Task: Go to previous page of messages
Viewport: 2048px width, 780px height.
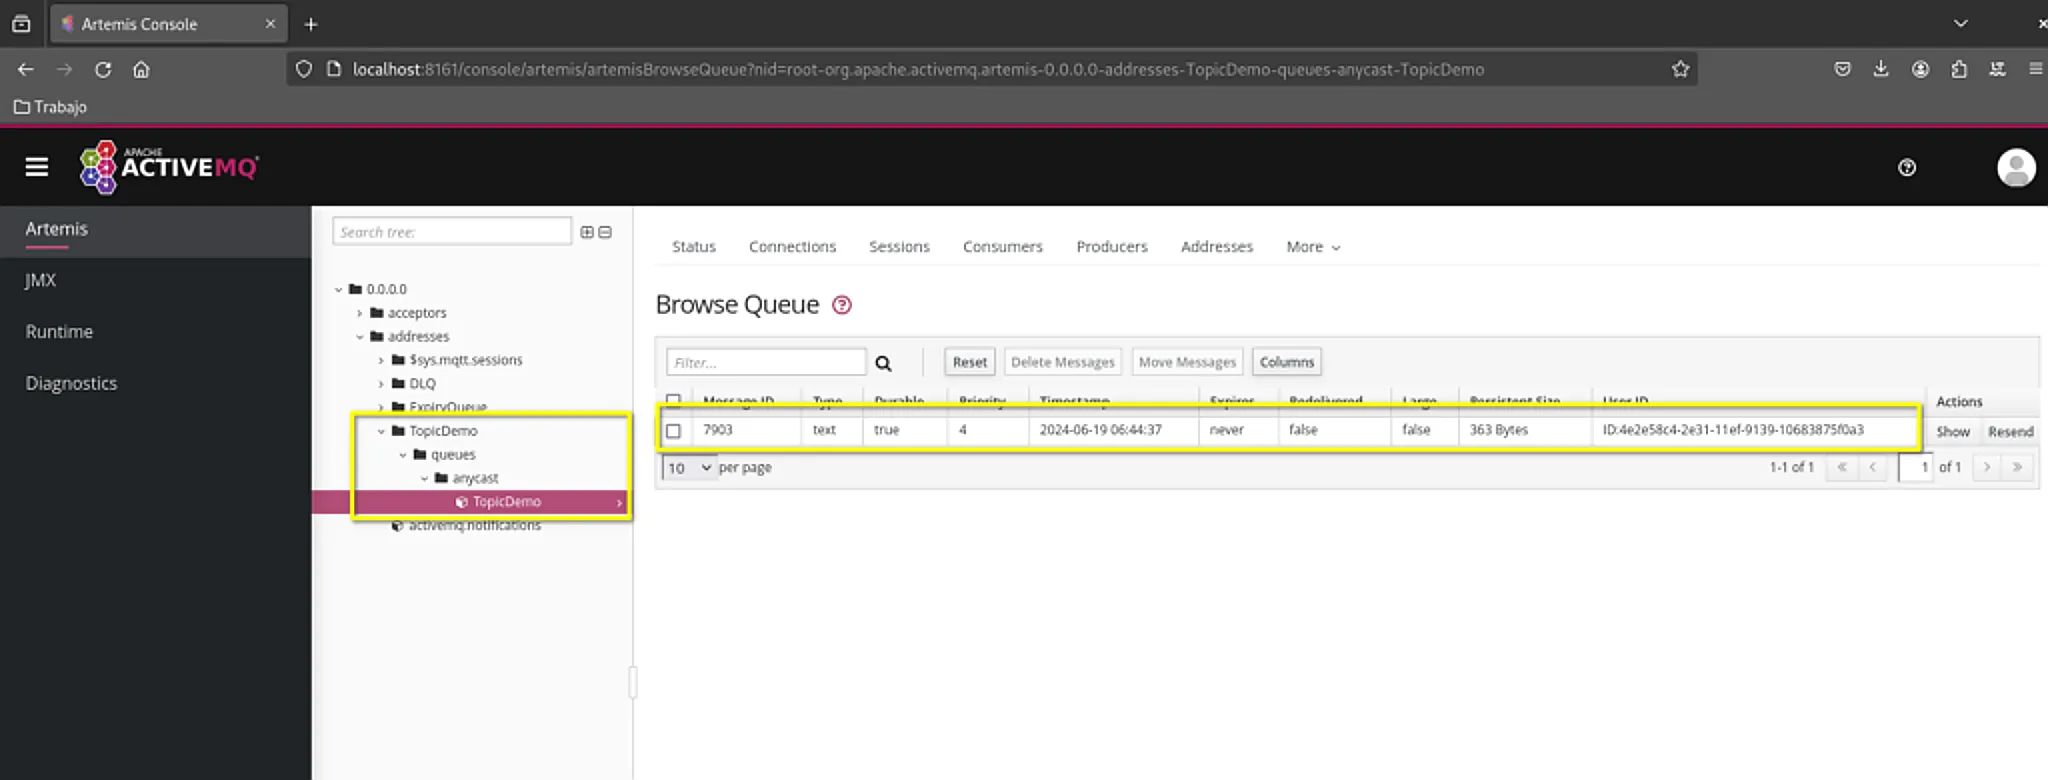Action: [x=1872, y=467]
